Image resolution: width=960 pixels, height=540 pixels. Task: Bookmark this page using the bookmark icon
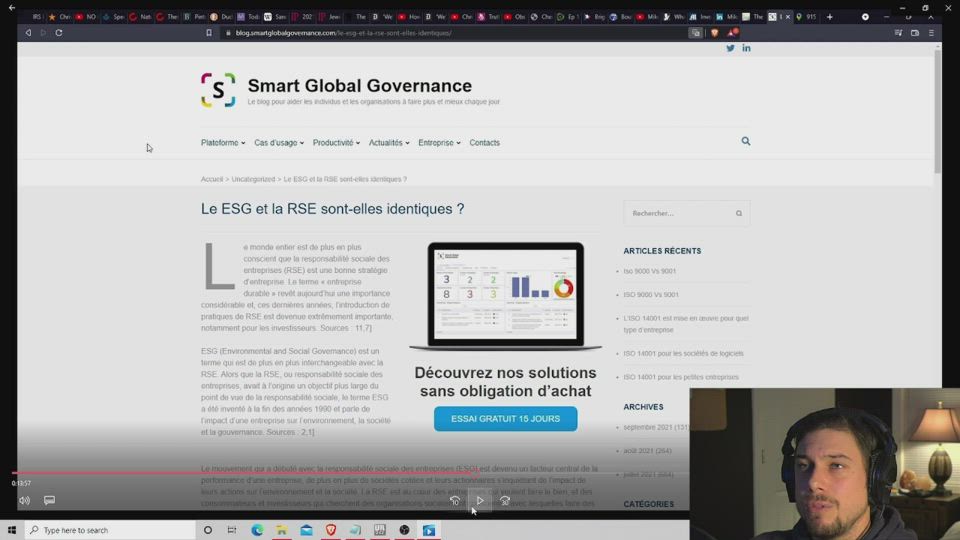[x=208, y=33]
